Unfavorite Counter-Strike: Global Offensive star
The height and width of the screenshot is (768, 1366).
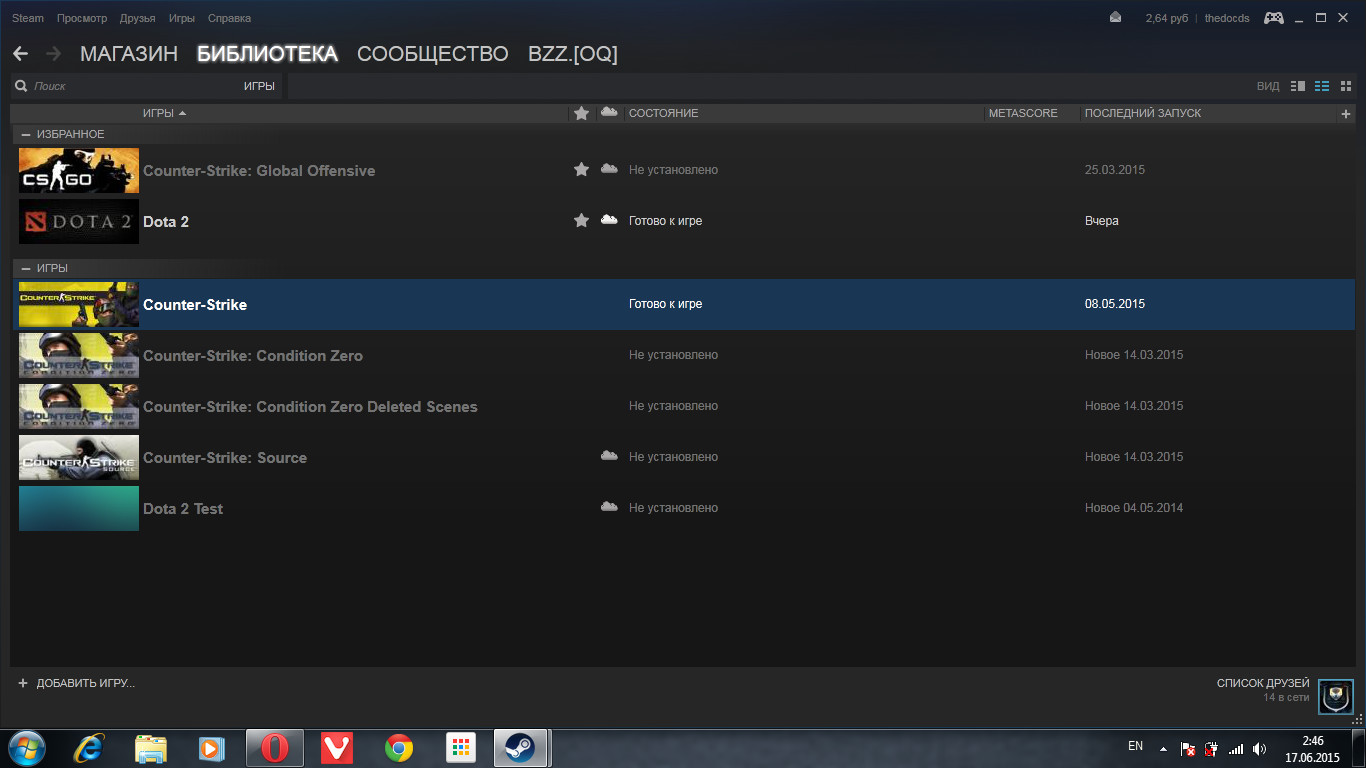581,169
